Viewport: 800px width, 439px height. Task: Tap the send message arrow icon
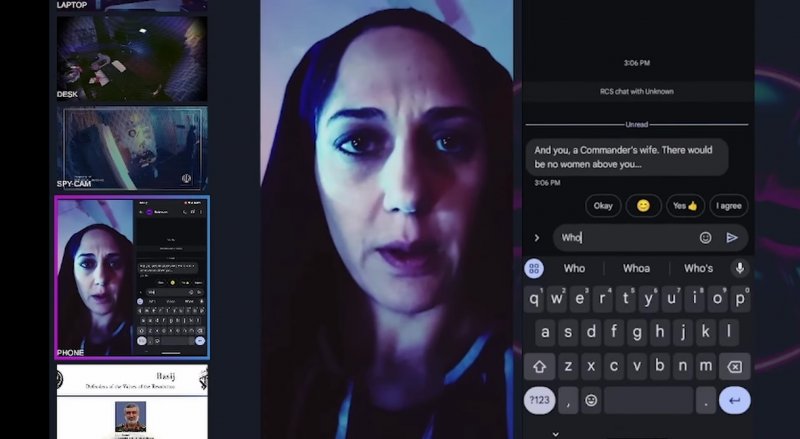(x=732, y=237)
